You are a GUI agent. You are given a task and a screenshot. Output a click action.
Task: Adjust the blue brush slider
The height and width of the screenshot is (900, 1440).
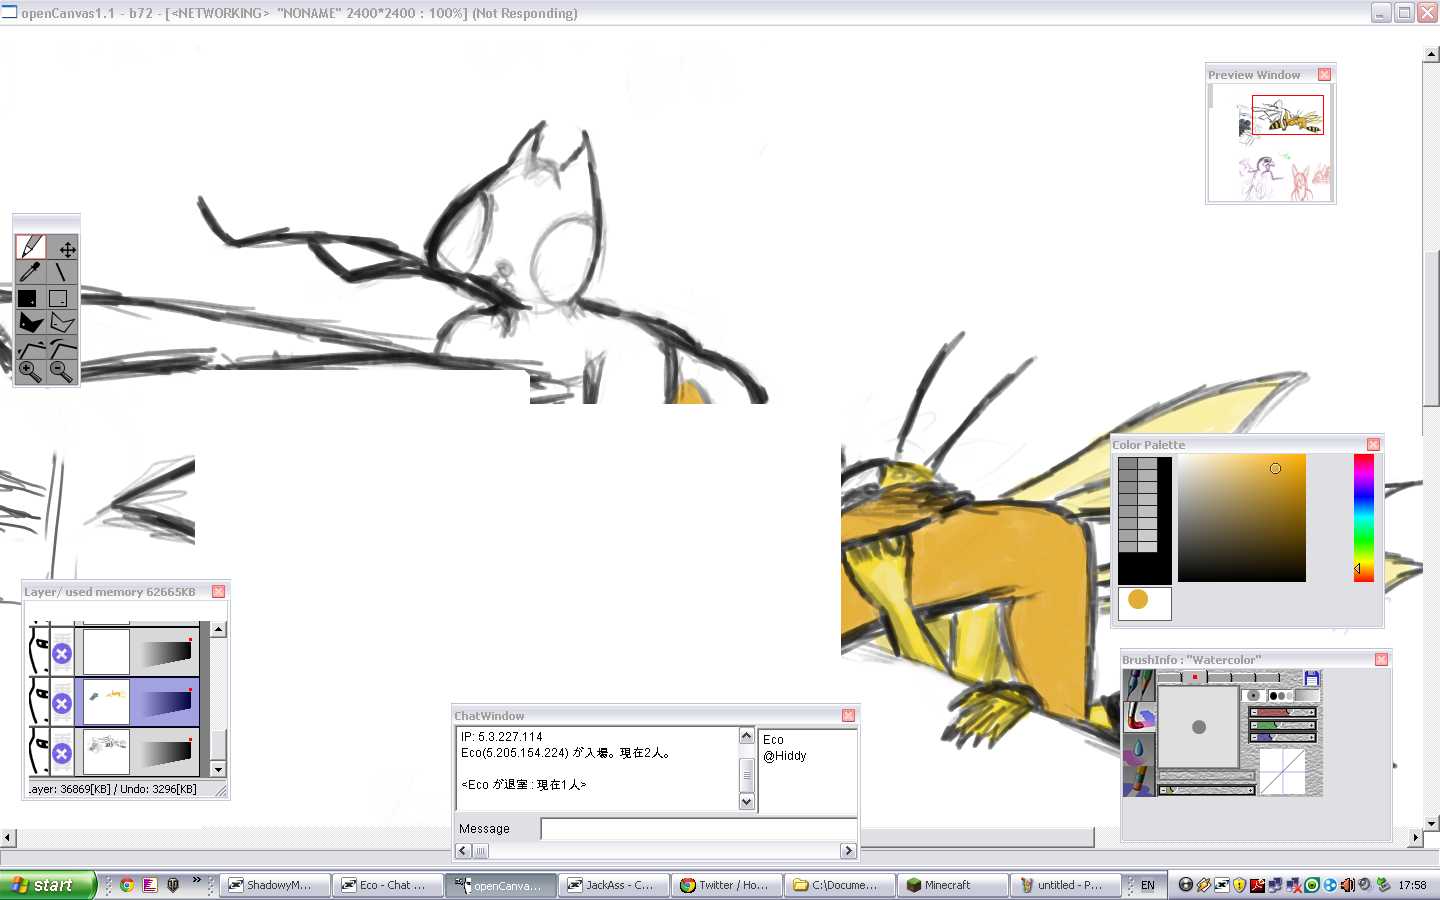pos(1282,737)
